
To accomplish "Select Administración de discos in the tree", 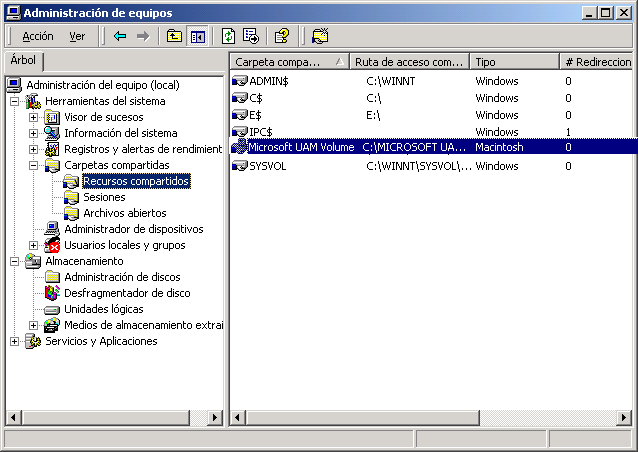I will tap(122, 277).
